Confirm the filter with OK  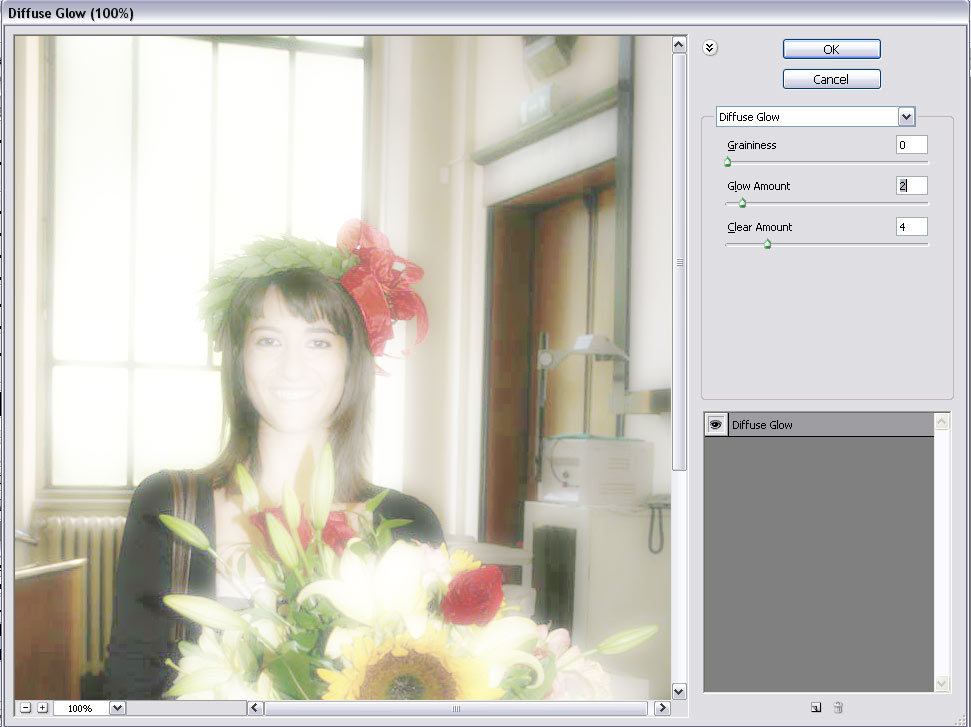831,50
